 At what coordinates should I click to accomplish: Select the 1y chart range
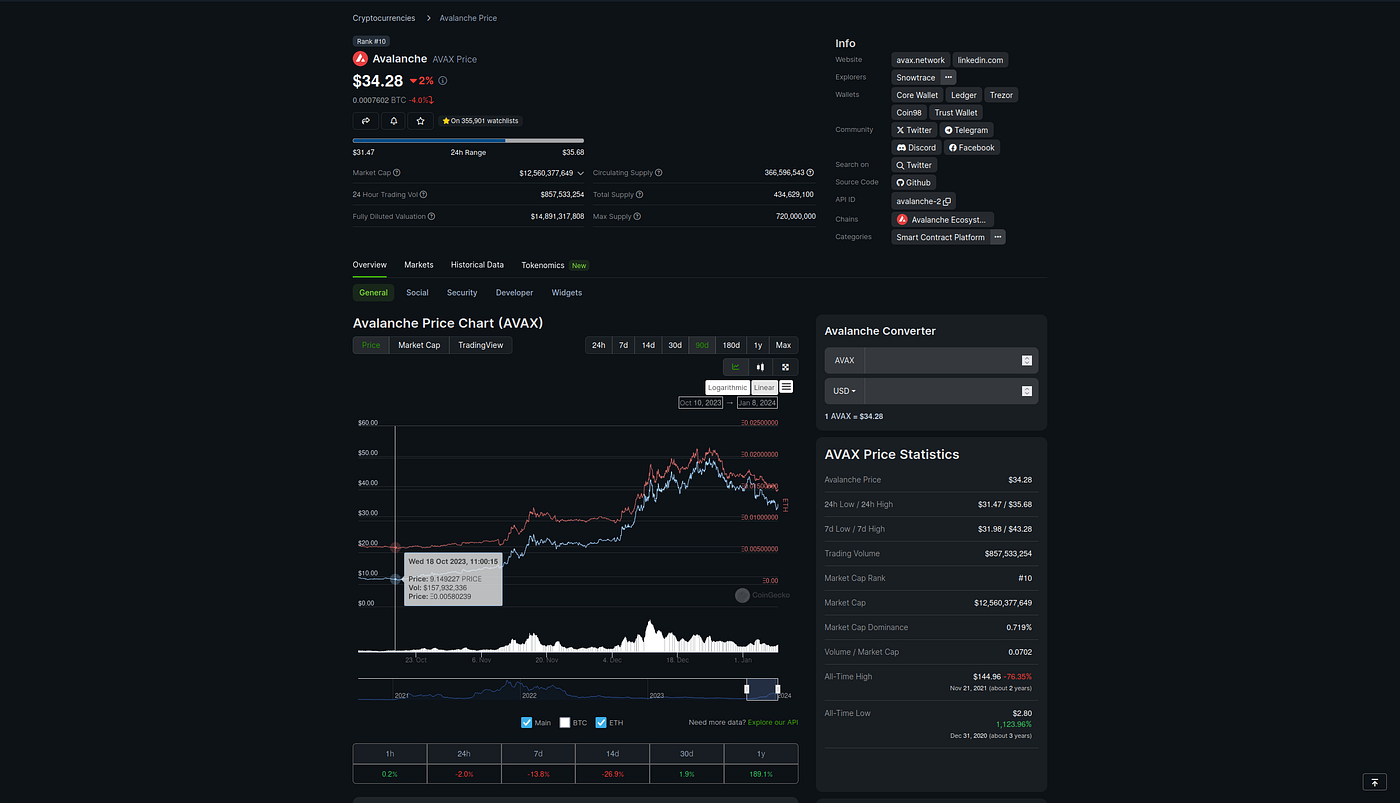tap(758, 345)
